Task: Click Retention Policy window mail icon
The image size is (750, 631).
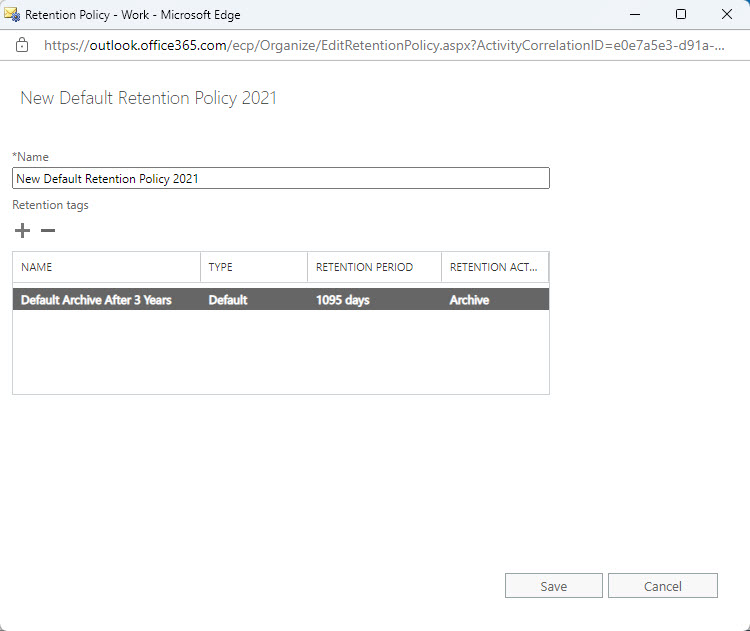Action: 12,14
